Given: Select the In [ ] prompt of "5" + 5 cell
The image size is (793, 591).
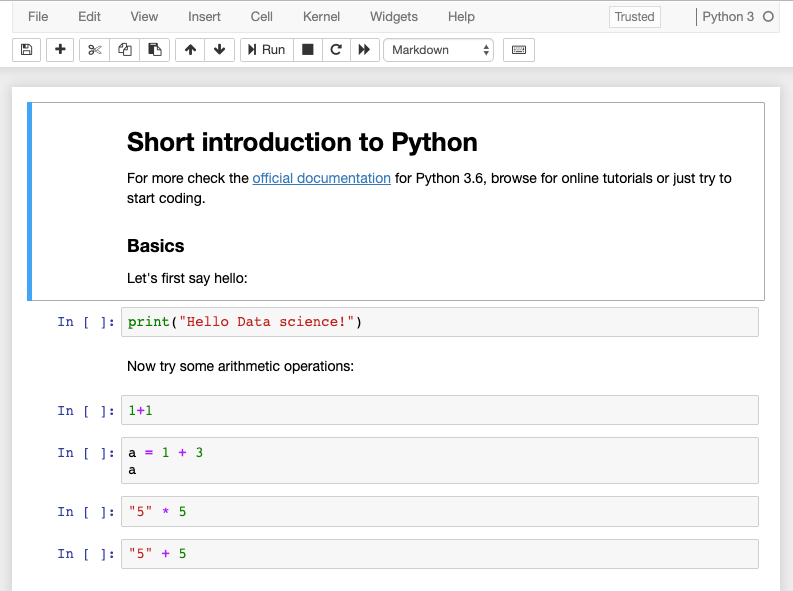Looking at the screenshot, I should [86, 554].
